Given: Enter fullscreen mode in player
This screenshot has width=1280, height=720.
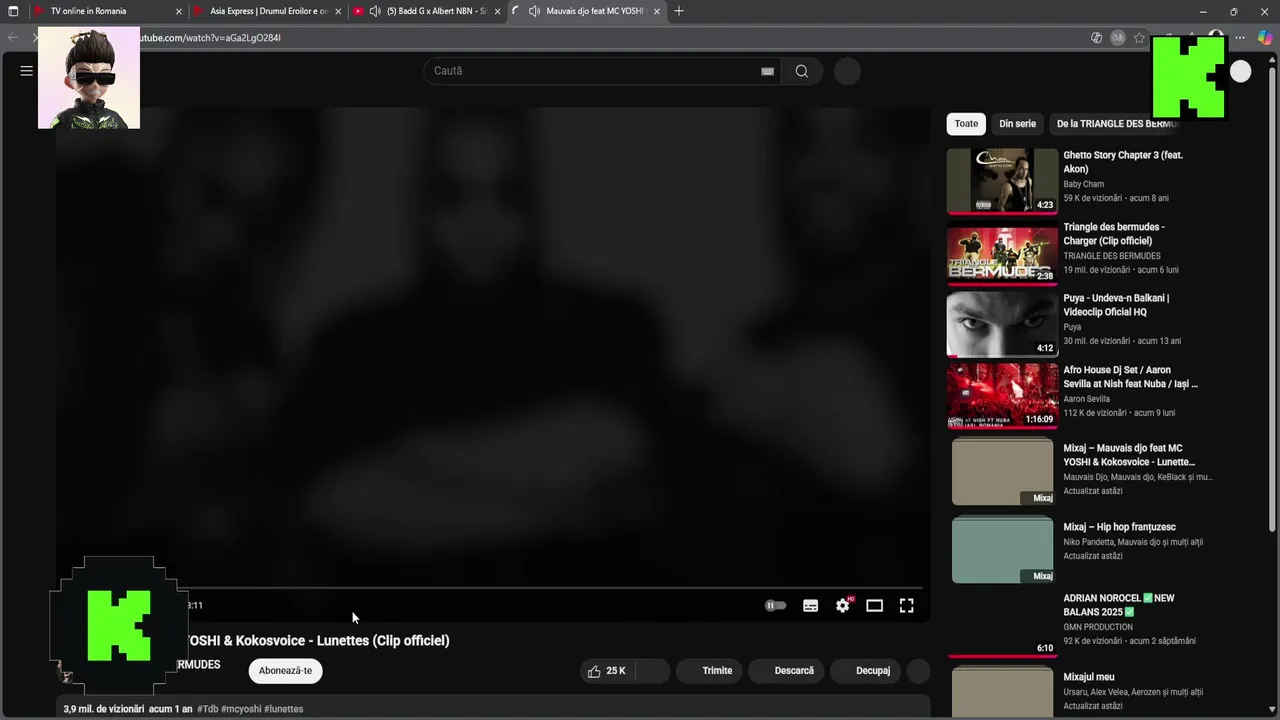Looking at the screenshot, I should tap(906, 605).
